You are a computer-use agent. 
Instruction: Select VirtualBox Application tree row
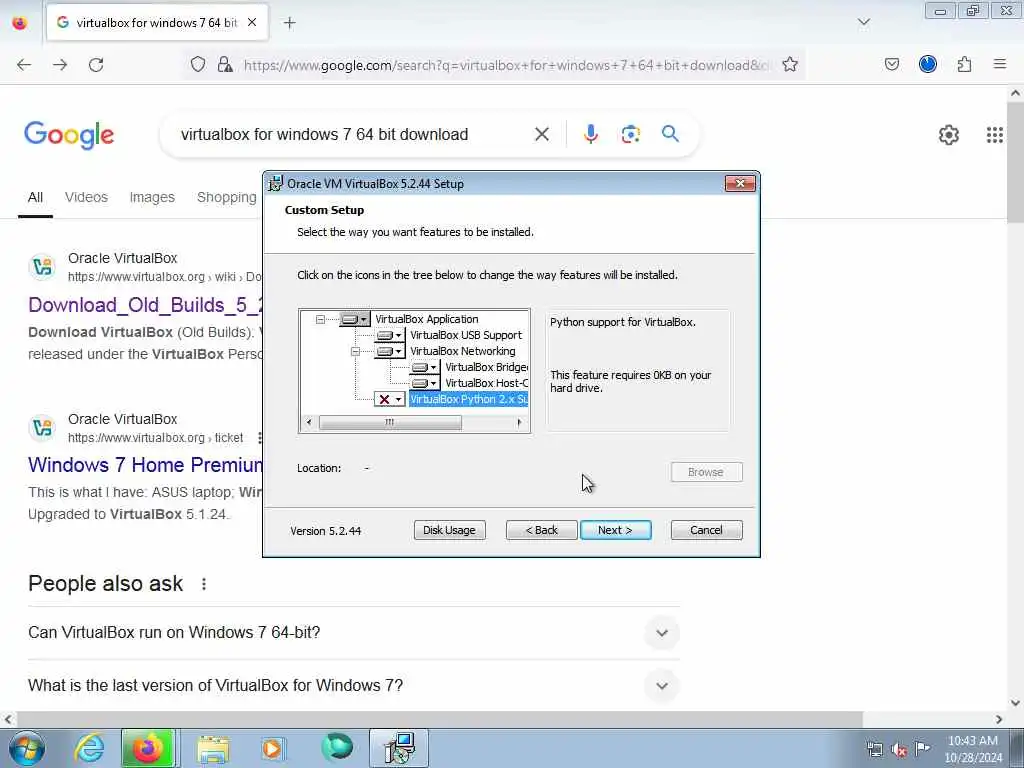[x=426, y=319]
